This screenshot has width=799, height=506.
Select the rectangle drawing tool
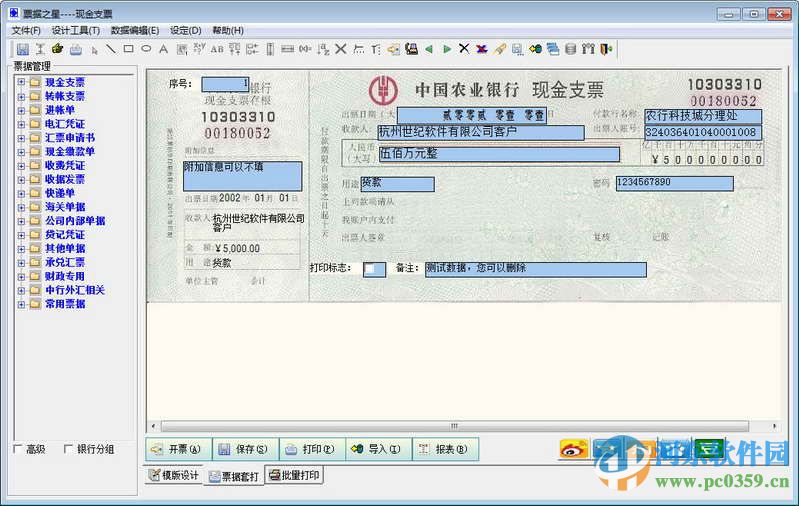coord(128,49)
